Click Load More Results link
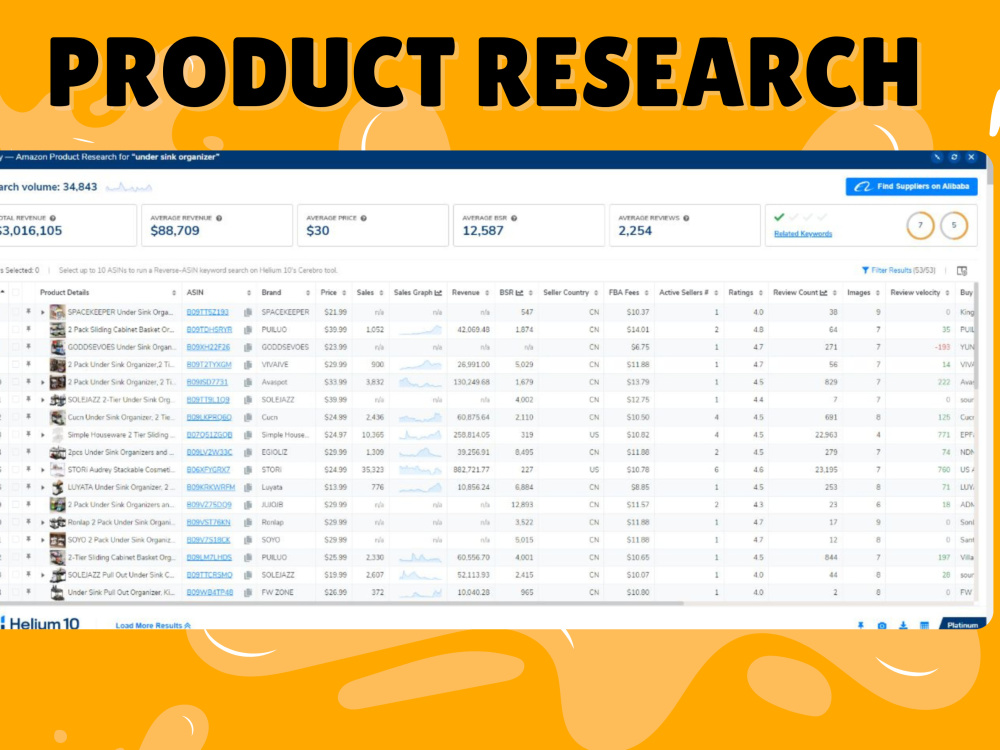The height and width of the screenshot is (750, 1000). (x=153, y=626)
